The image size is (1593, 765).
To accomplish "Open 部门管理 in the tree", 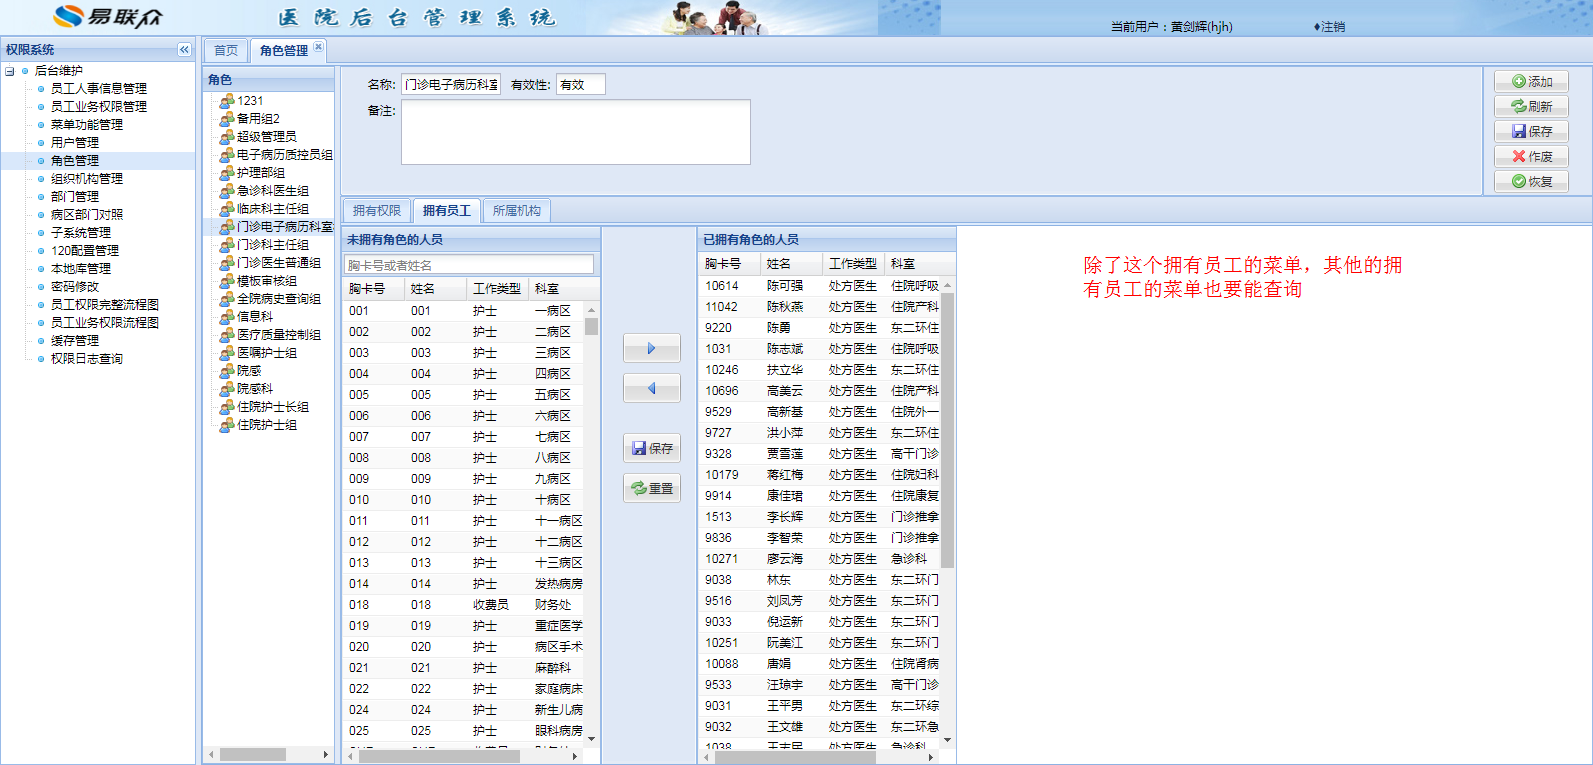I will [75, 197].
